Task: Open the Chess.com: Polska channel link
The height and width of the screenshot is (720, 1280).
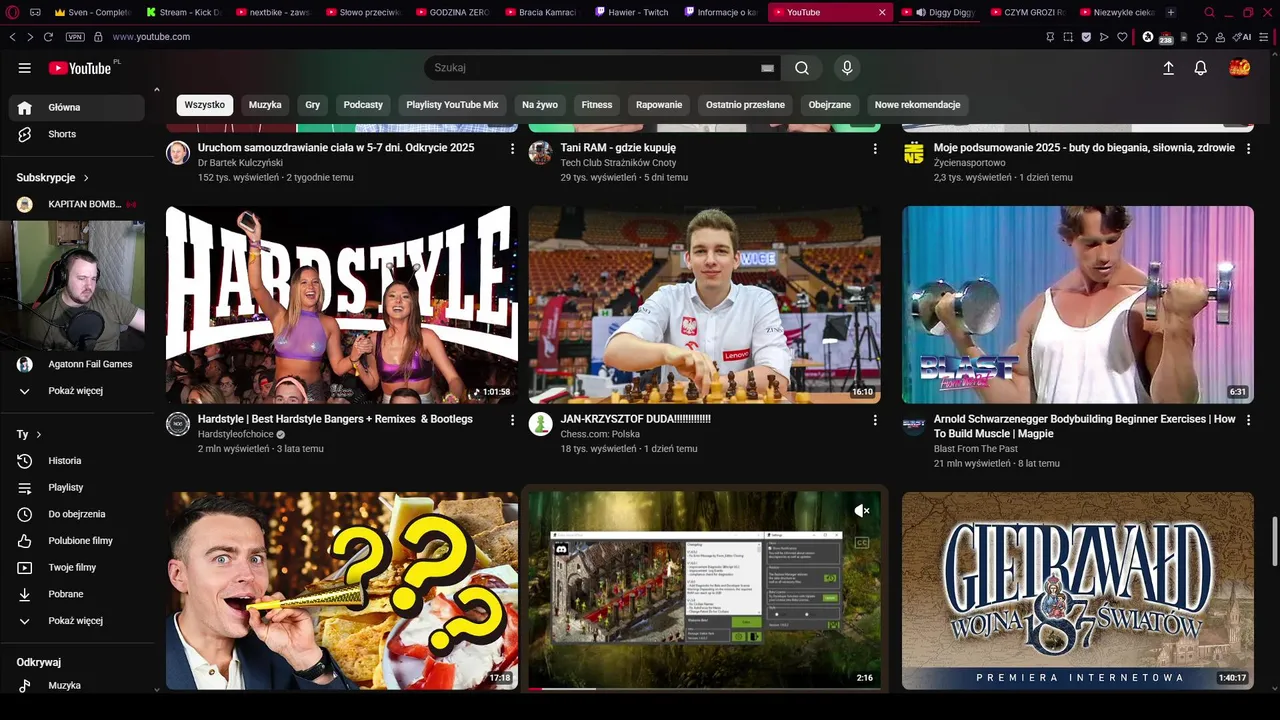Action: point(600,435)
